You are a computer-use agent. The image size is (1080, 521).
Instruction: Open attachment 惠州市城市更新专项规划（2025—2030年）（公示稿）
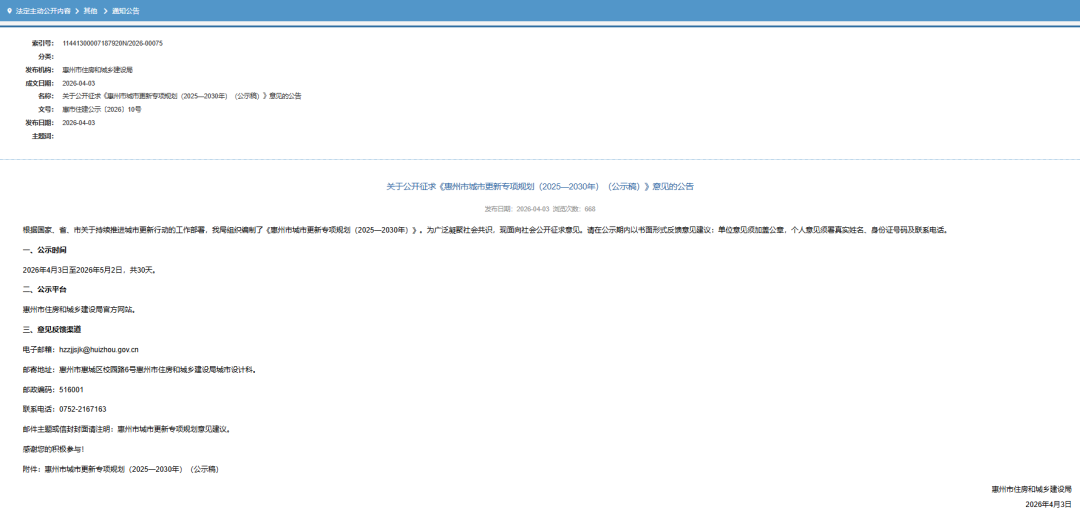tap(132, 469)
